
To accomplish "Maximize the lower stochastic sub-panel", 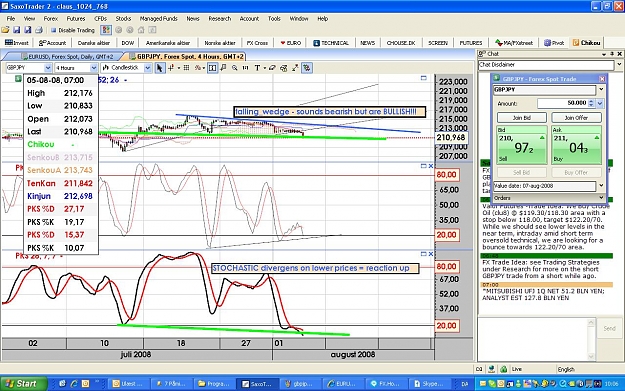I will pos(424,254).
